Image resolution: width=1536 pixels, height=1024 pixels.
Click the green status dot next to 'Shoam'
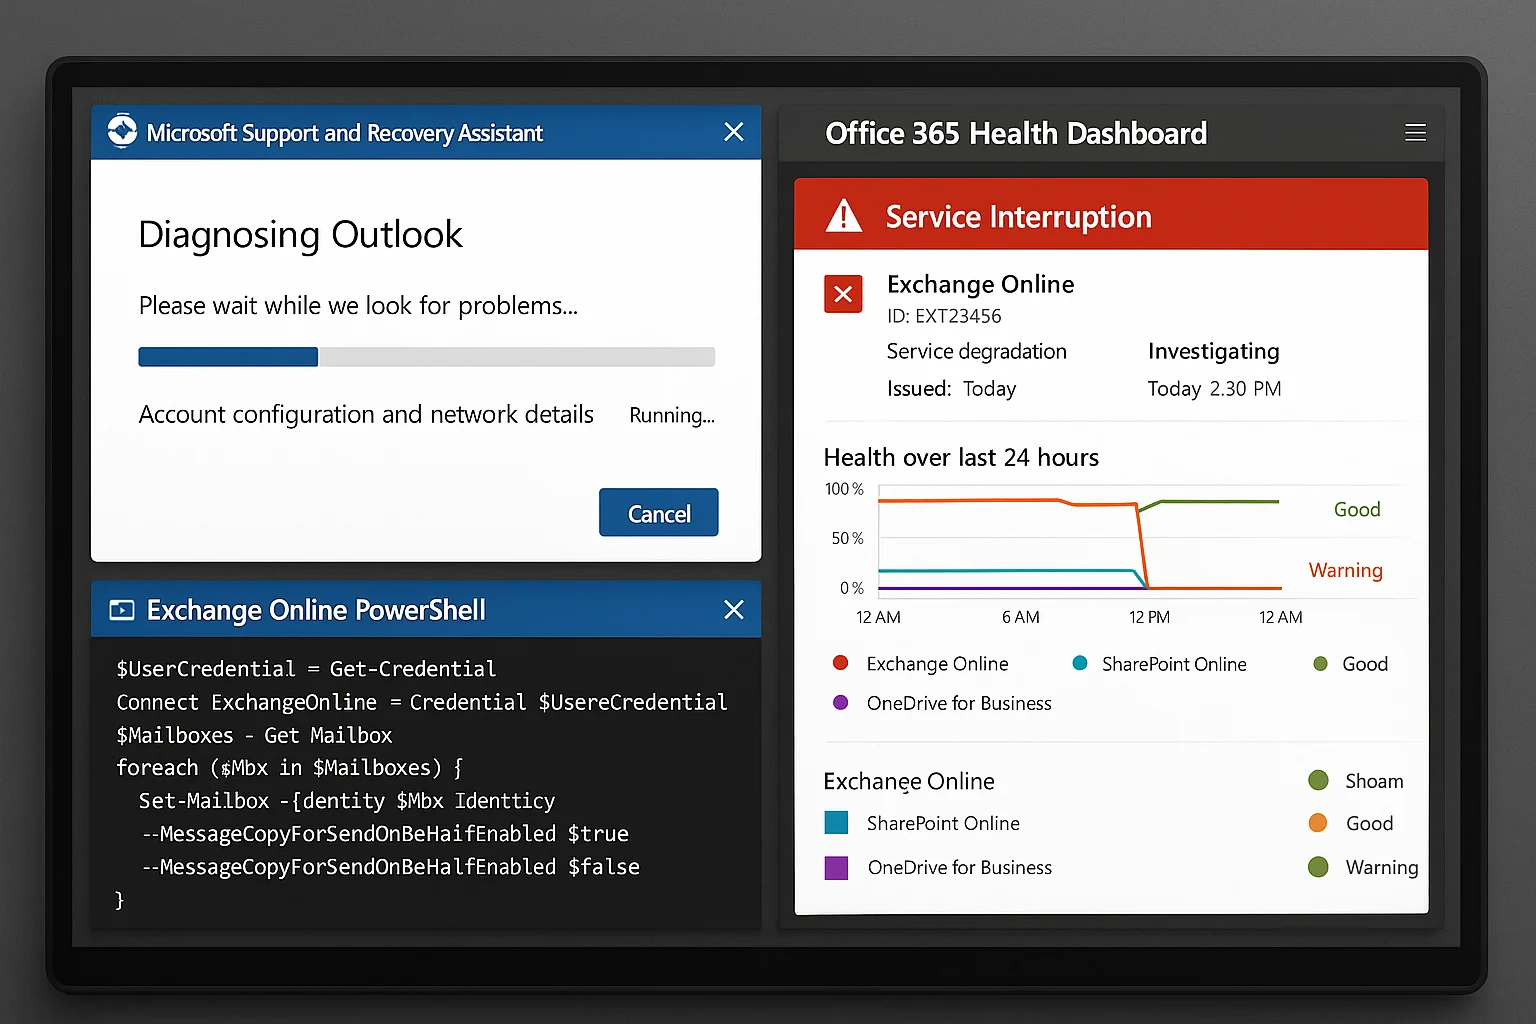click(1318, 780)
